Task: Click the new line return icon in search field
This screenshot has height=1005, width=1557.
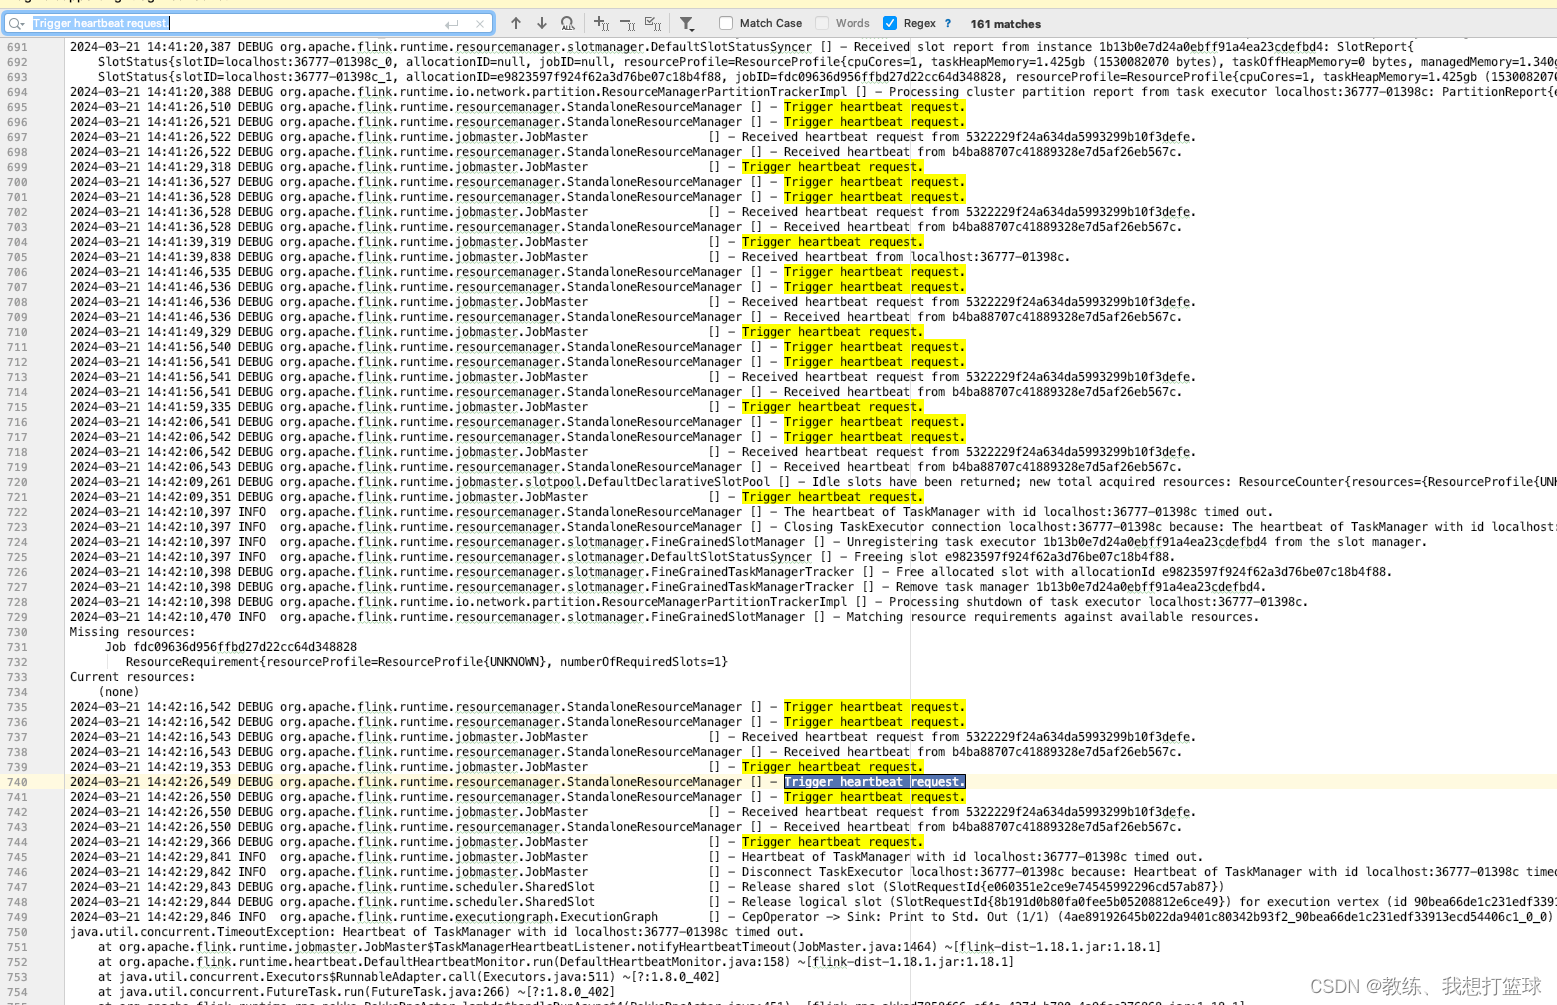Action: [452, 23]
